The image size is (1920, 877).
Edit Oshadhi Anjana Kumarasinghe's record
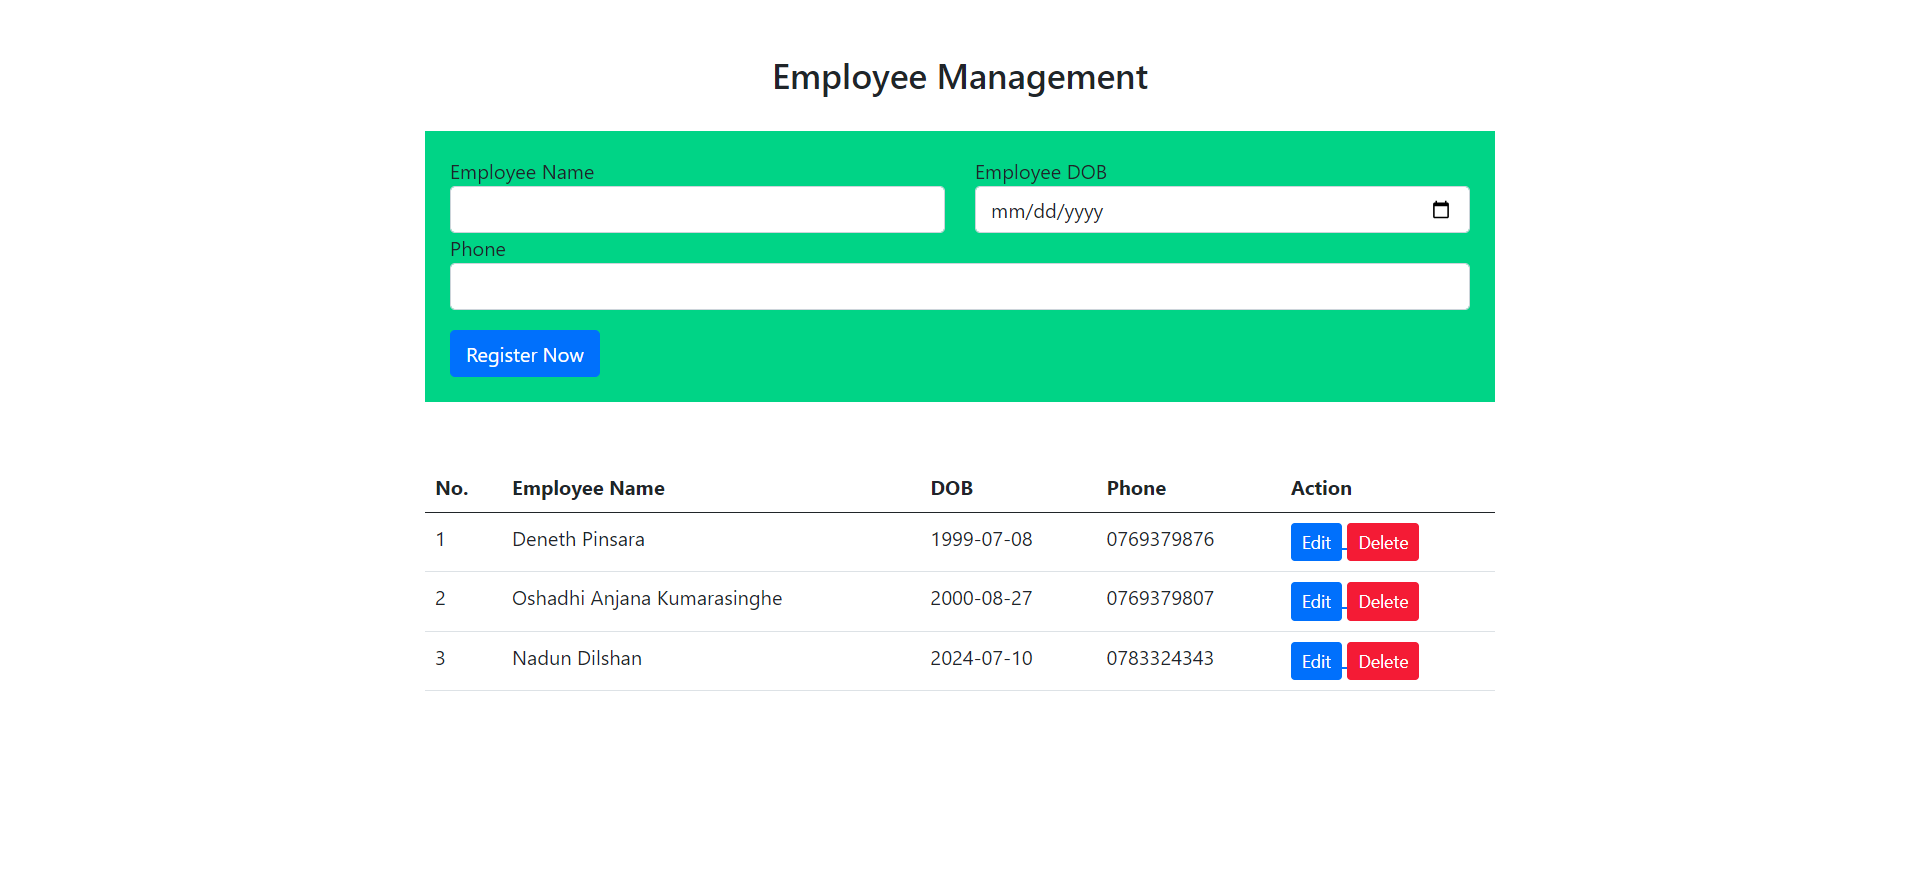click(x=1315, y=602)
